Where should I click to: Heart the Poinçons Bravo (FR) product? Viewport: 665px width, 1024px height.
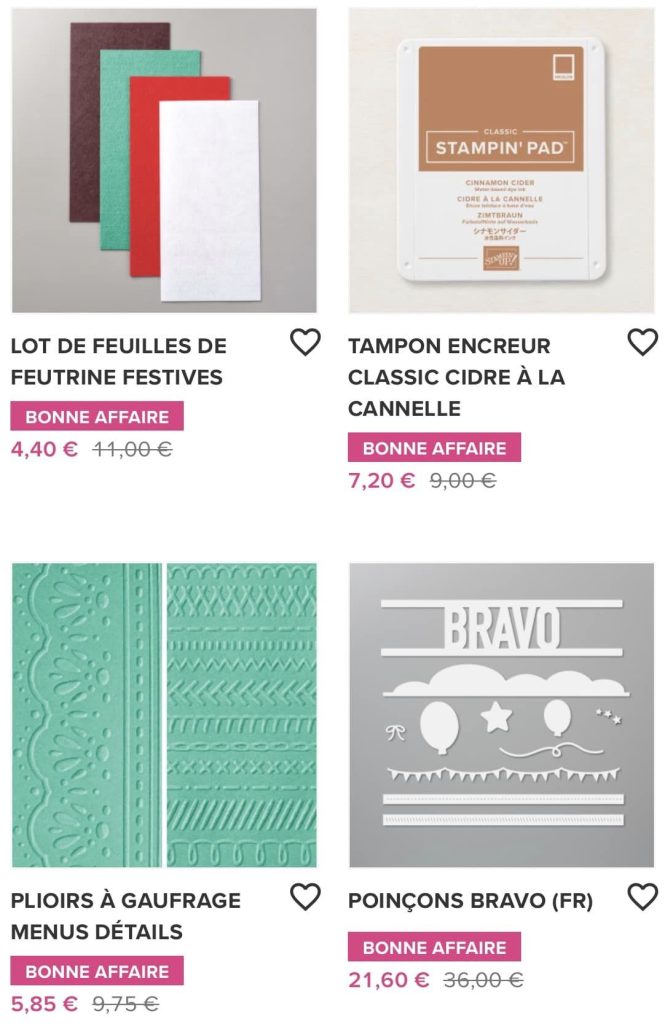coord(642,897)
